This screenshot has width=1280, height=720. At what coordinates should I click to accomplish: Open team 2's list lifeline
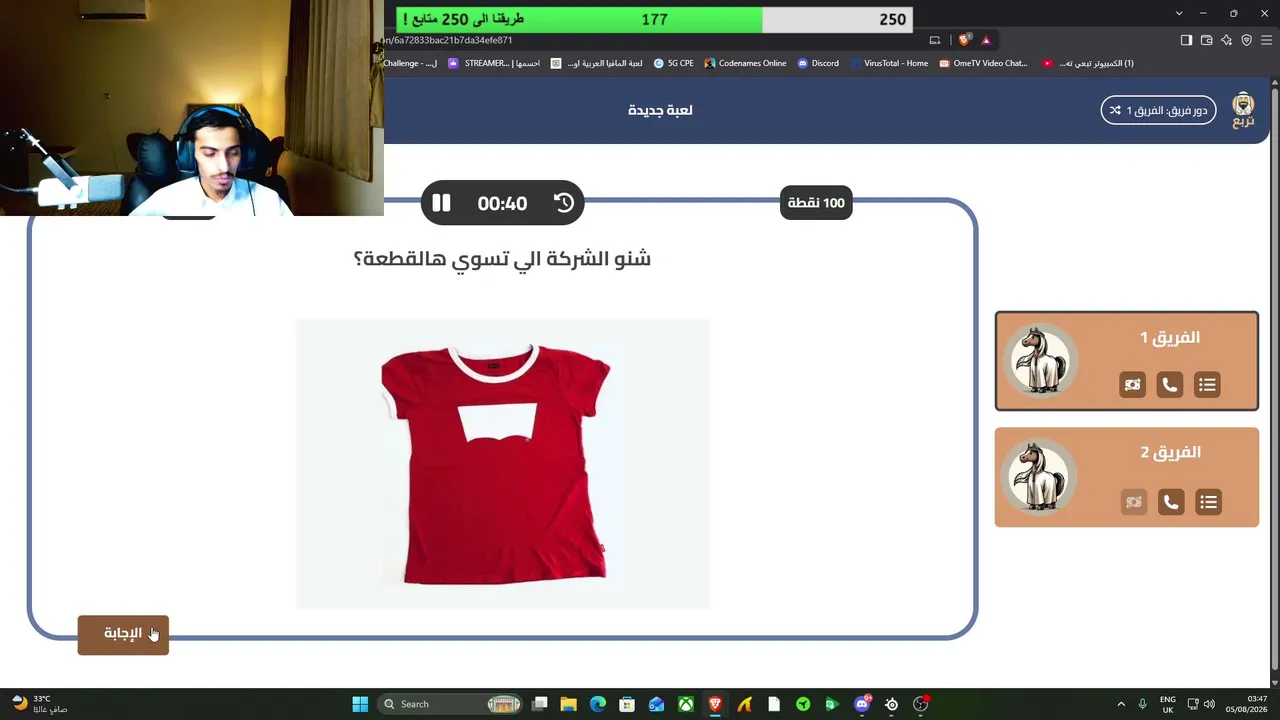coord(1209,502)
